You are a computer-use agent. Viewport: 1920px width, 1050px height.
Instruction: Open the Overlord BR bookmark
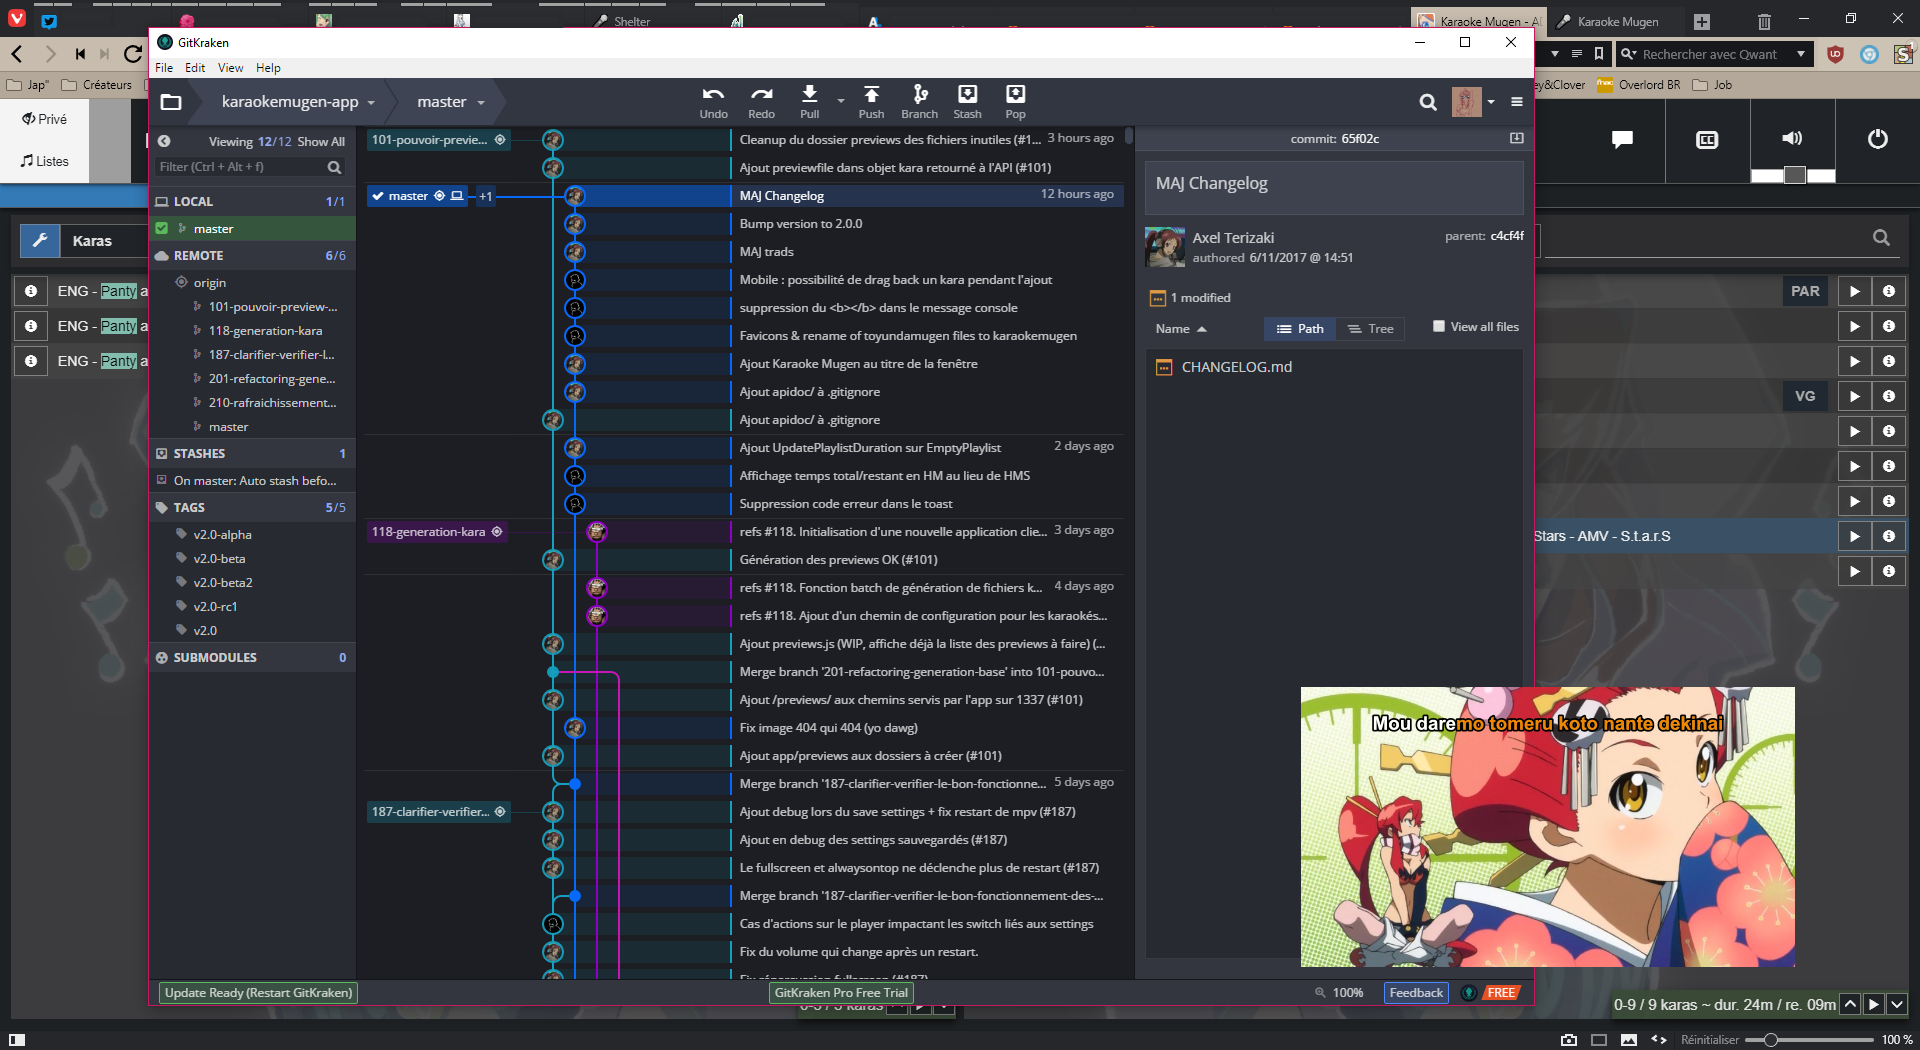click(x=1638, y=85)
